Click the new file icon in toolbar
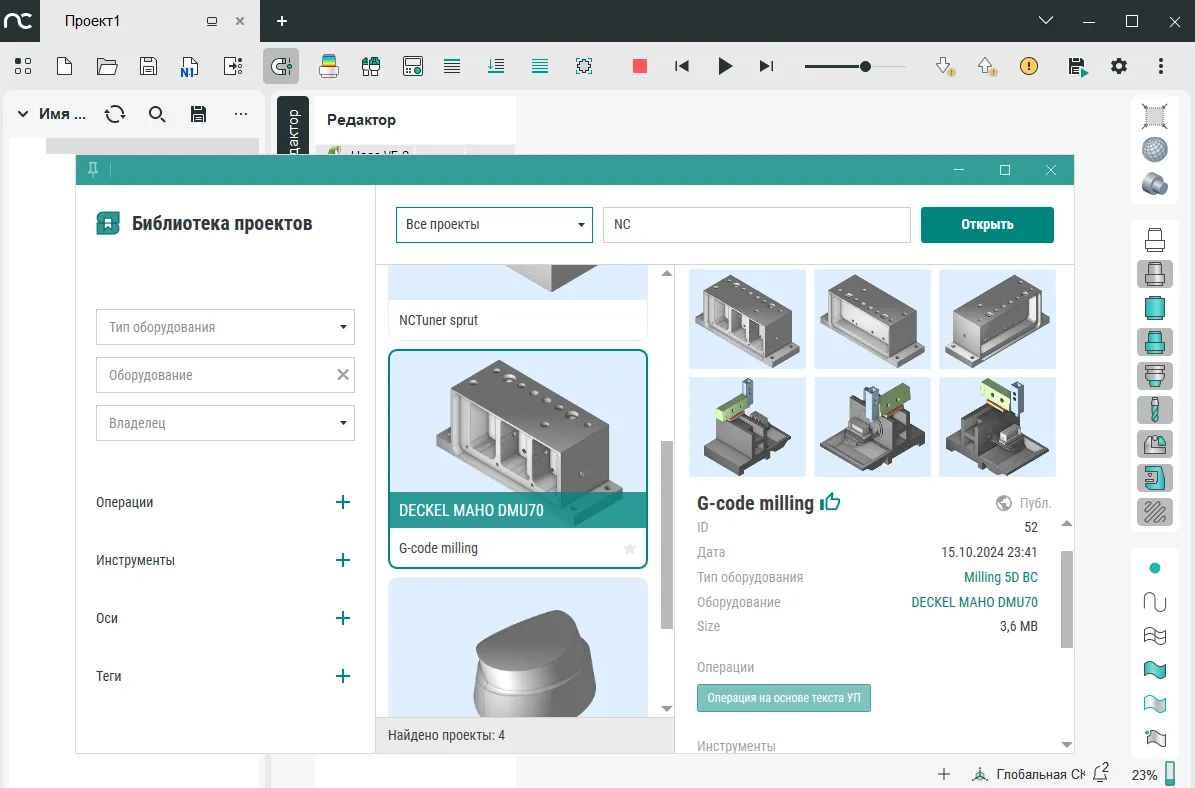1195x788 pixels. 64,66
